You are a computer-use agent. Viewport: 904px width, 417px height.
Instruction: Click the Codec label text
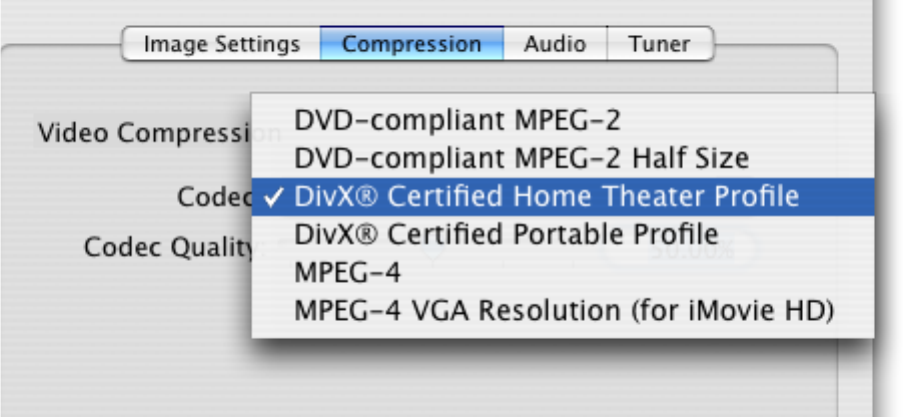pos(212,197)
